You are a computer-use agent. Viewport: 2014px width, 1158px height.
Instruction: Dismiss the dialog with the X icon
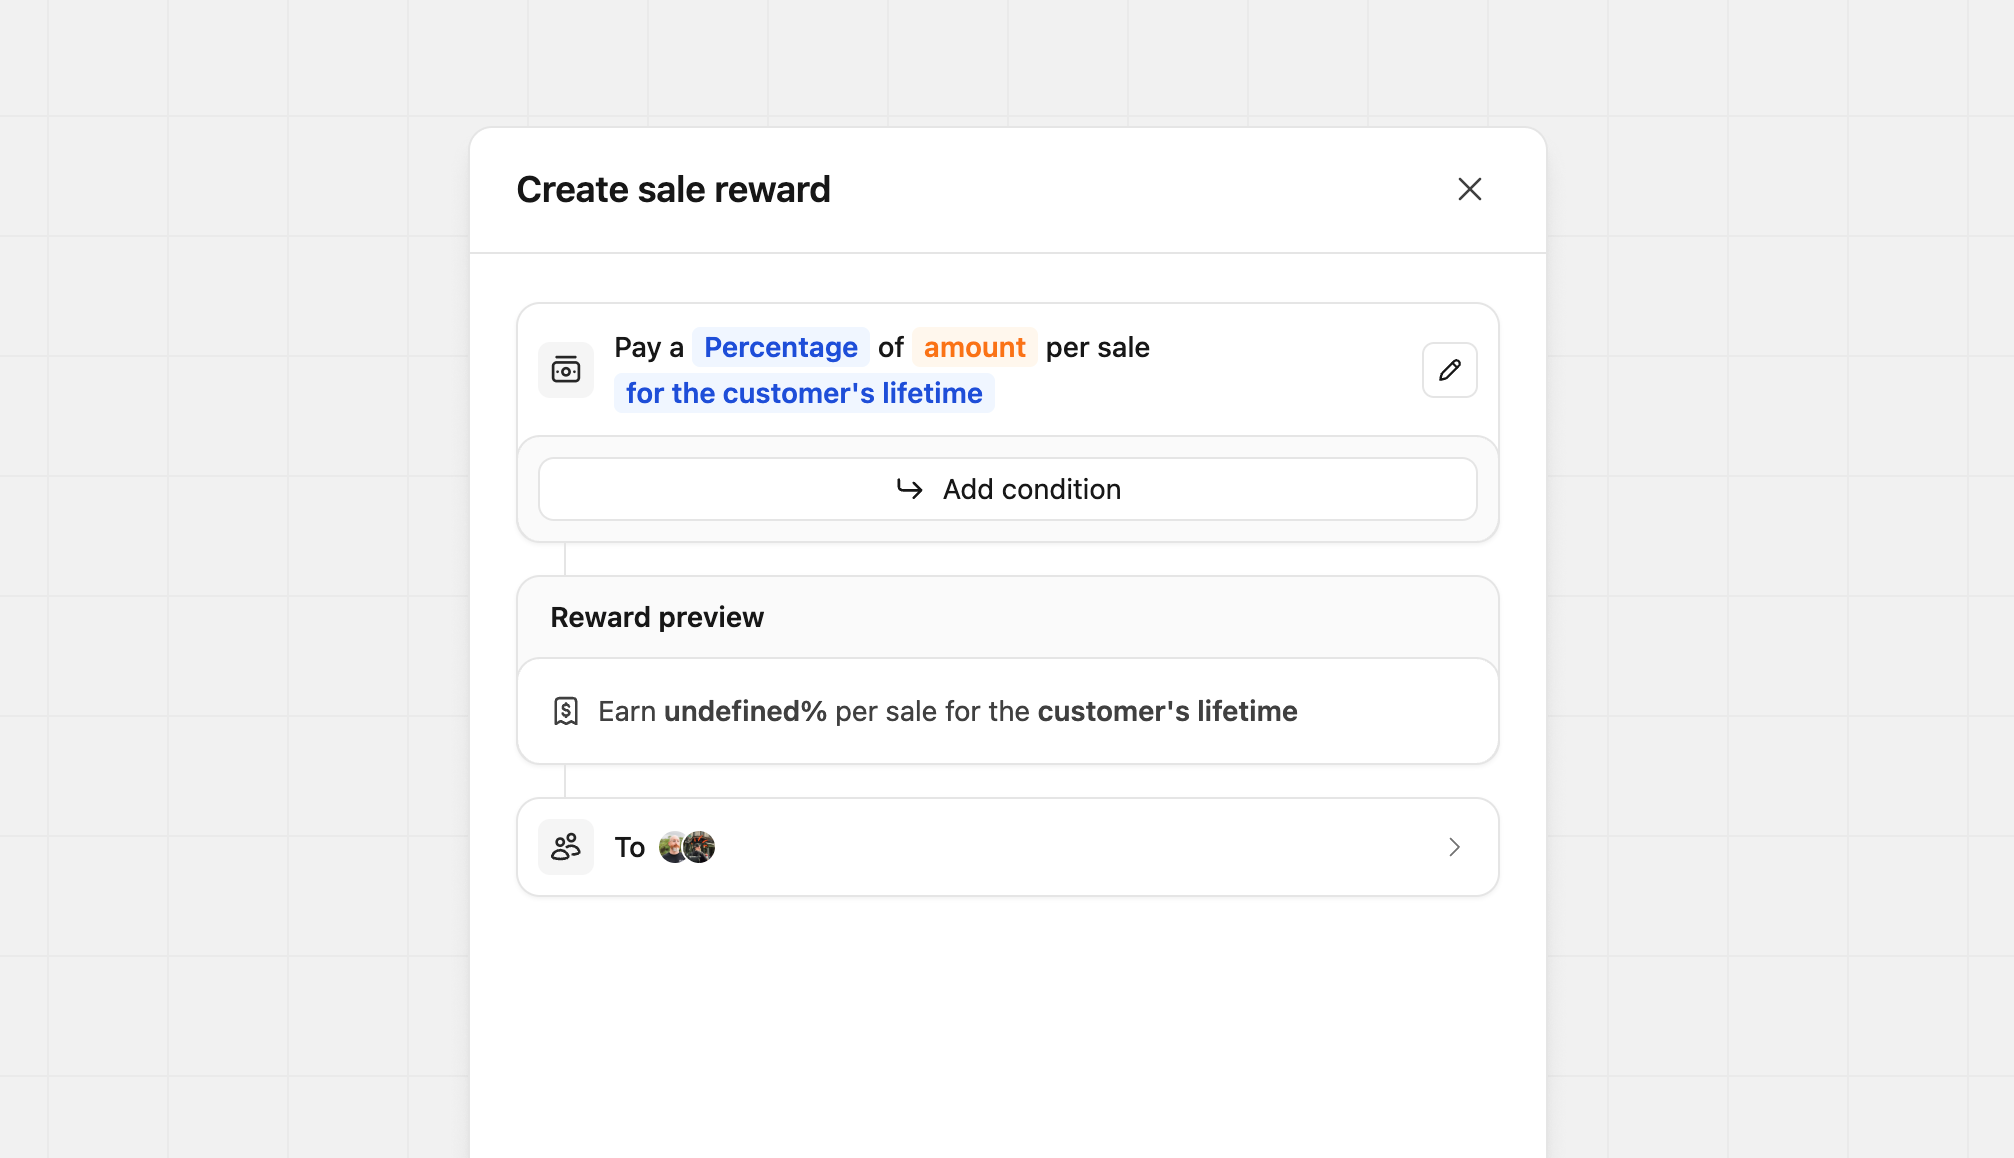(x=1469, y=189)
